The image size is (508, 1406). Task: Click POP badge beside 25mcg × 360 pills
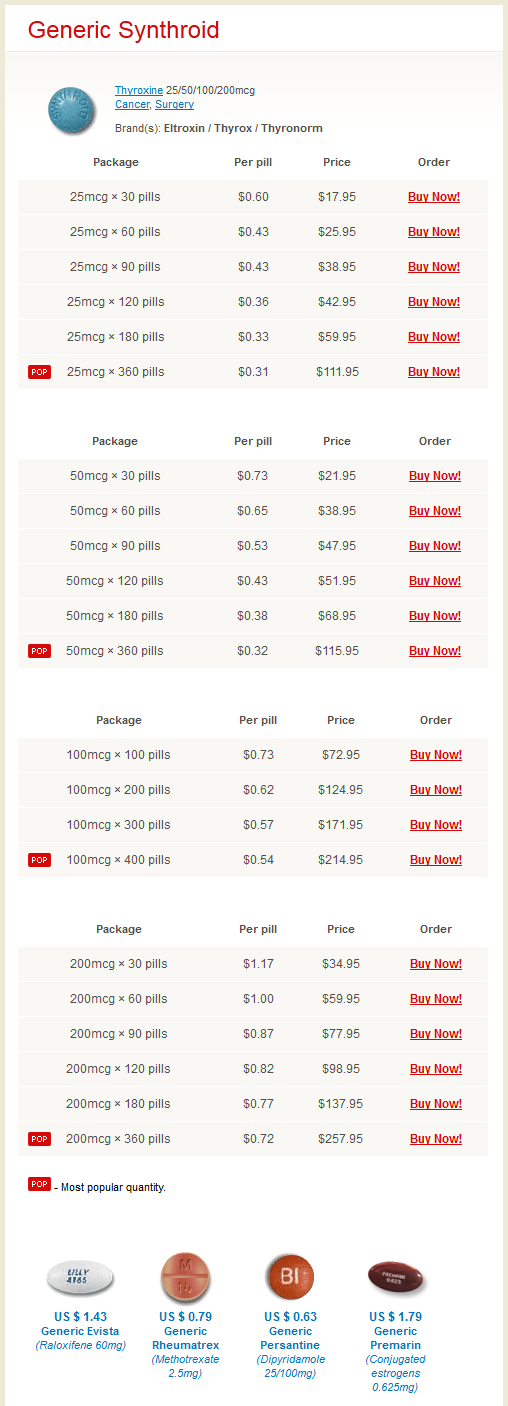(39, 372)
